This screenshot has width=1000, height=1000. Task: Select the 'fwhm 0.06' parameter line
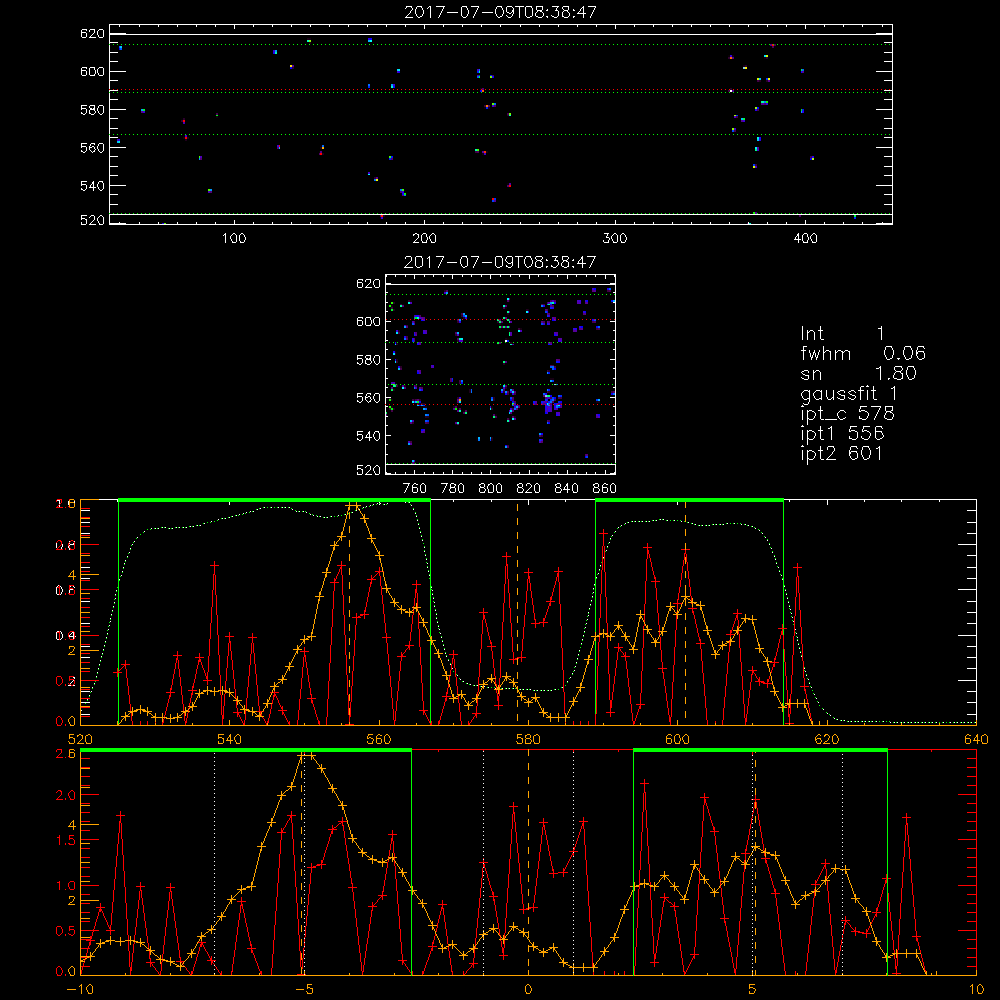coord(863,353)
